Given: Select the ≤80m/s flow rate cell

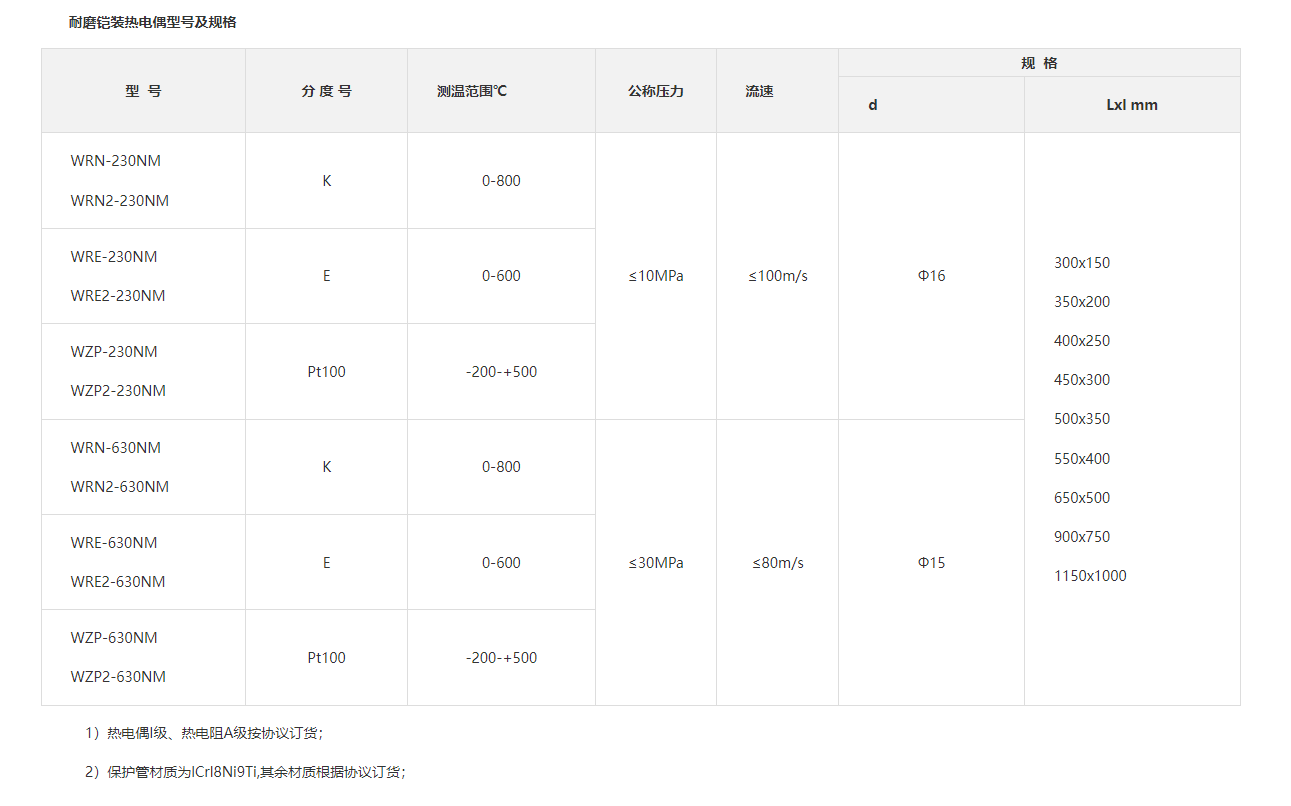Looking at the screenshot, I should [x=778, y=563].
